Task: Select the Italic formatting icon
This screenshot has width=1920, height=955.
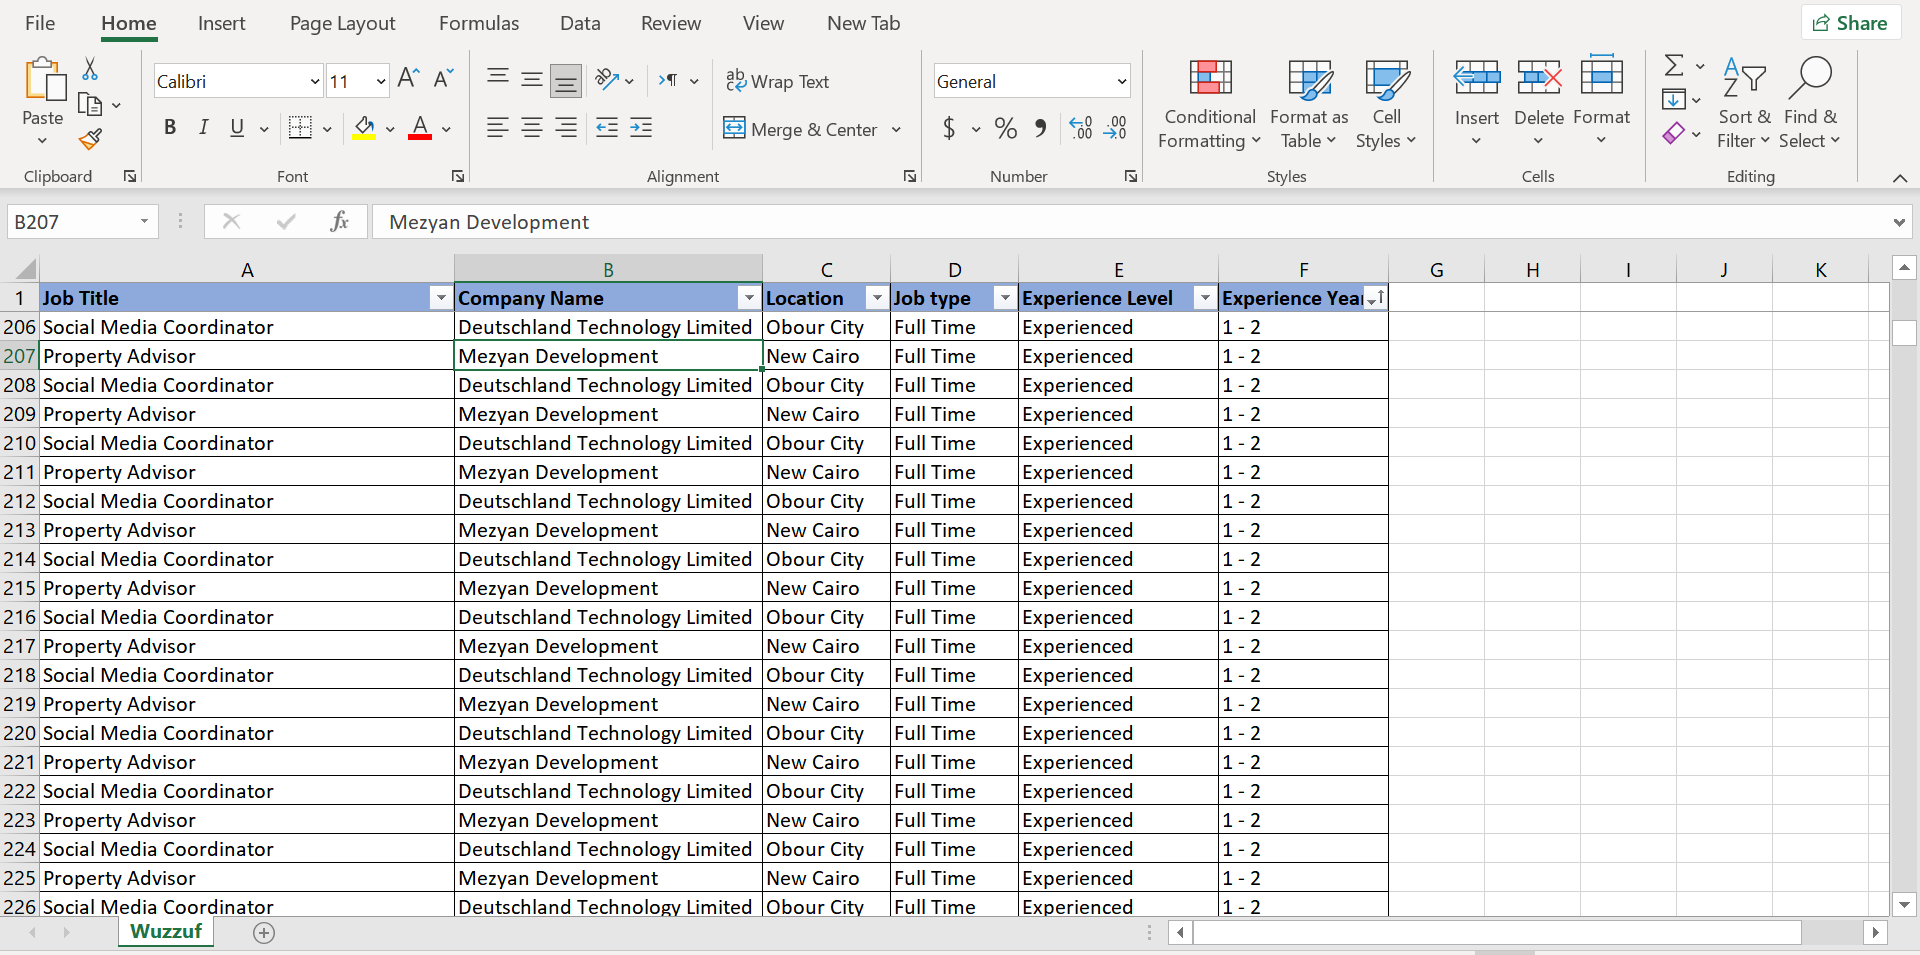Action: click(x=203, y=128)
